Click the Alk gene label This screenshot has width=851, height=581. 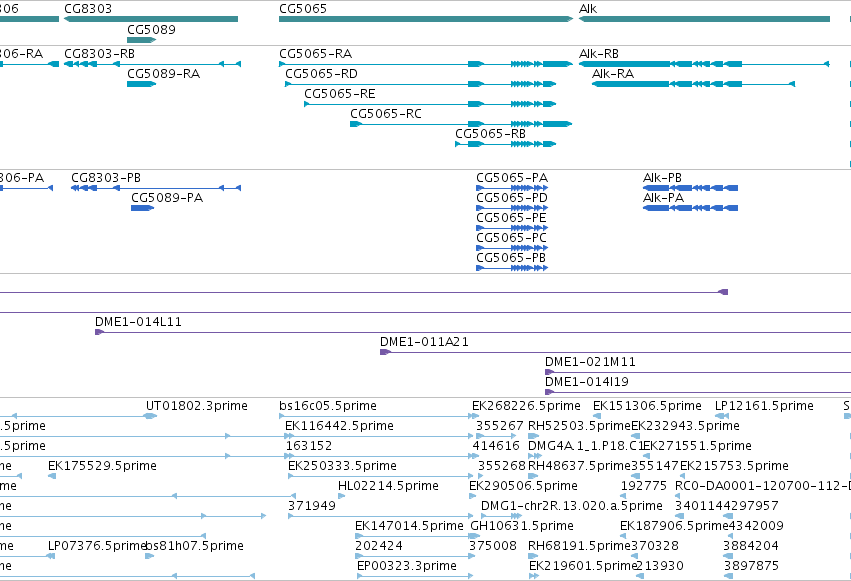pyautogui.click(x=588, y=9)
